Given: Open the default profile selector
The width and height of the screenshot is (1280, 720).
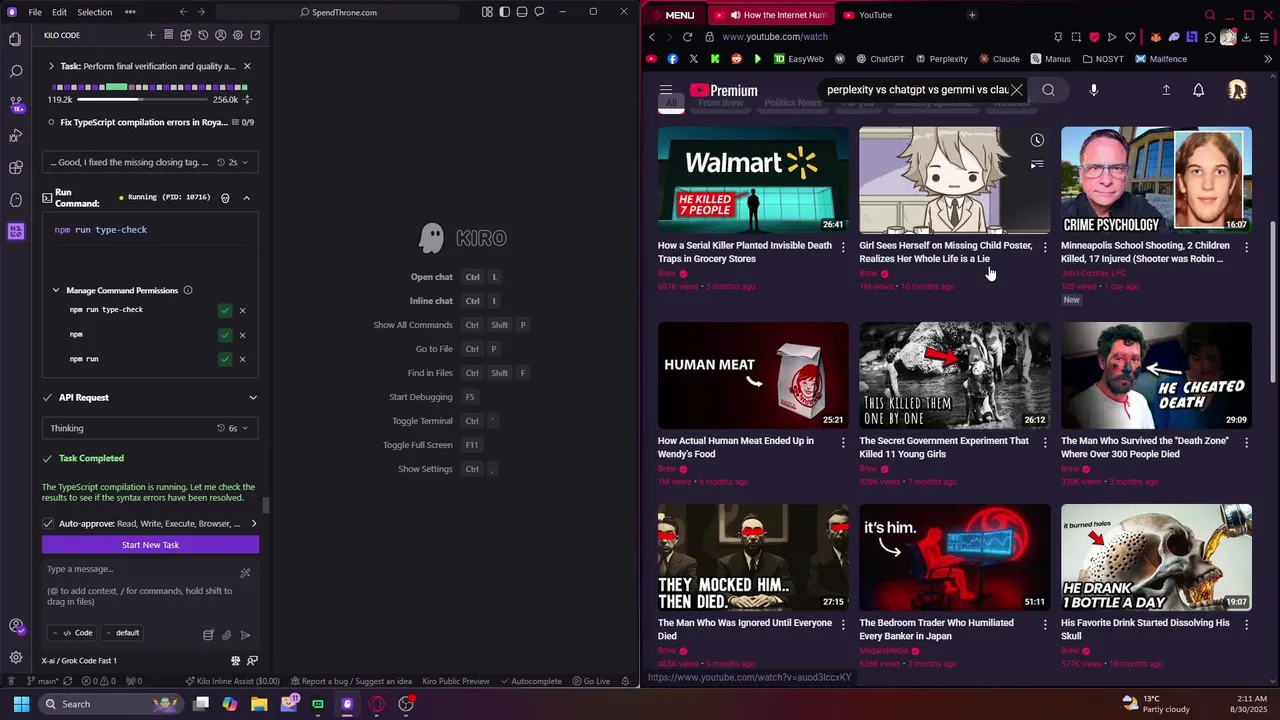Looking at the screenshot, I should click(x=123, y=633).
